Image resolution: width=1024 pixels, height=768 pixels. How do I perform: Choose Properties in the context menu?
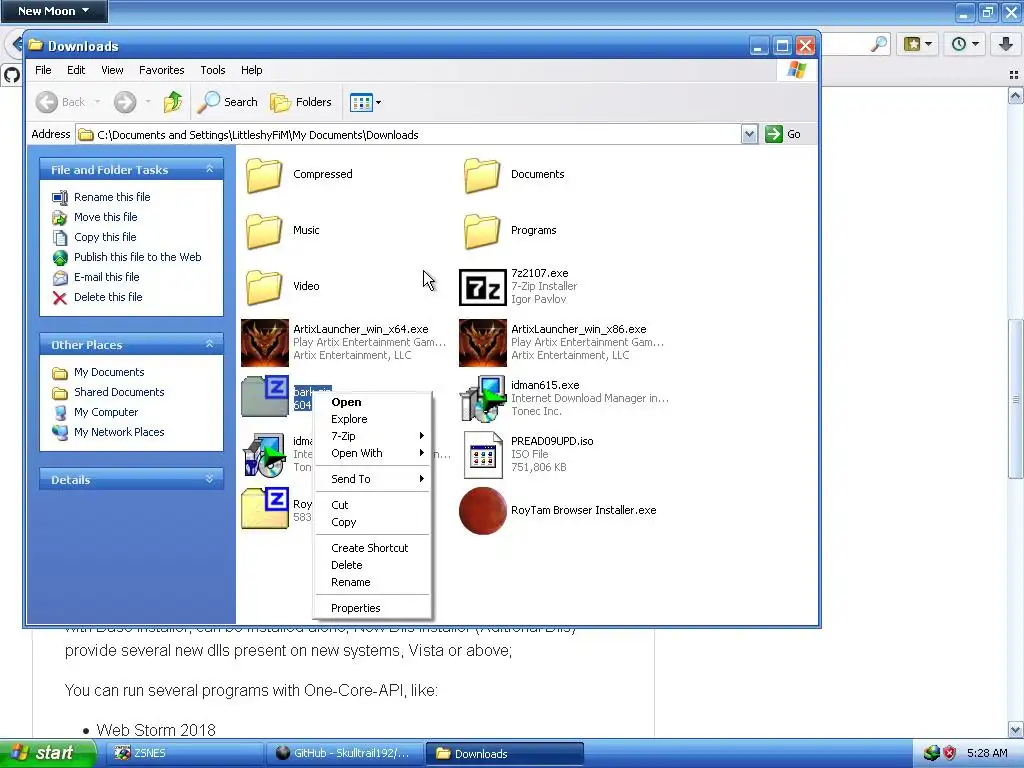(x=372, y=608)
